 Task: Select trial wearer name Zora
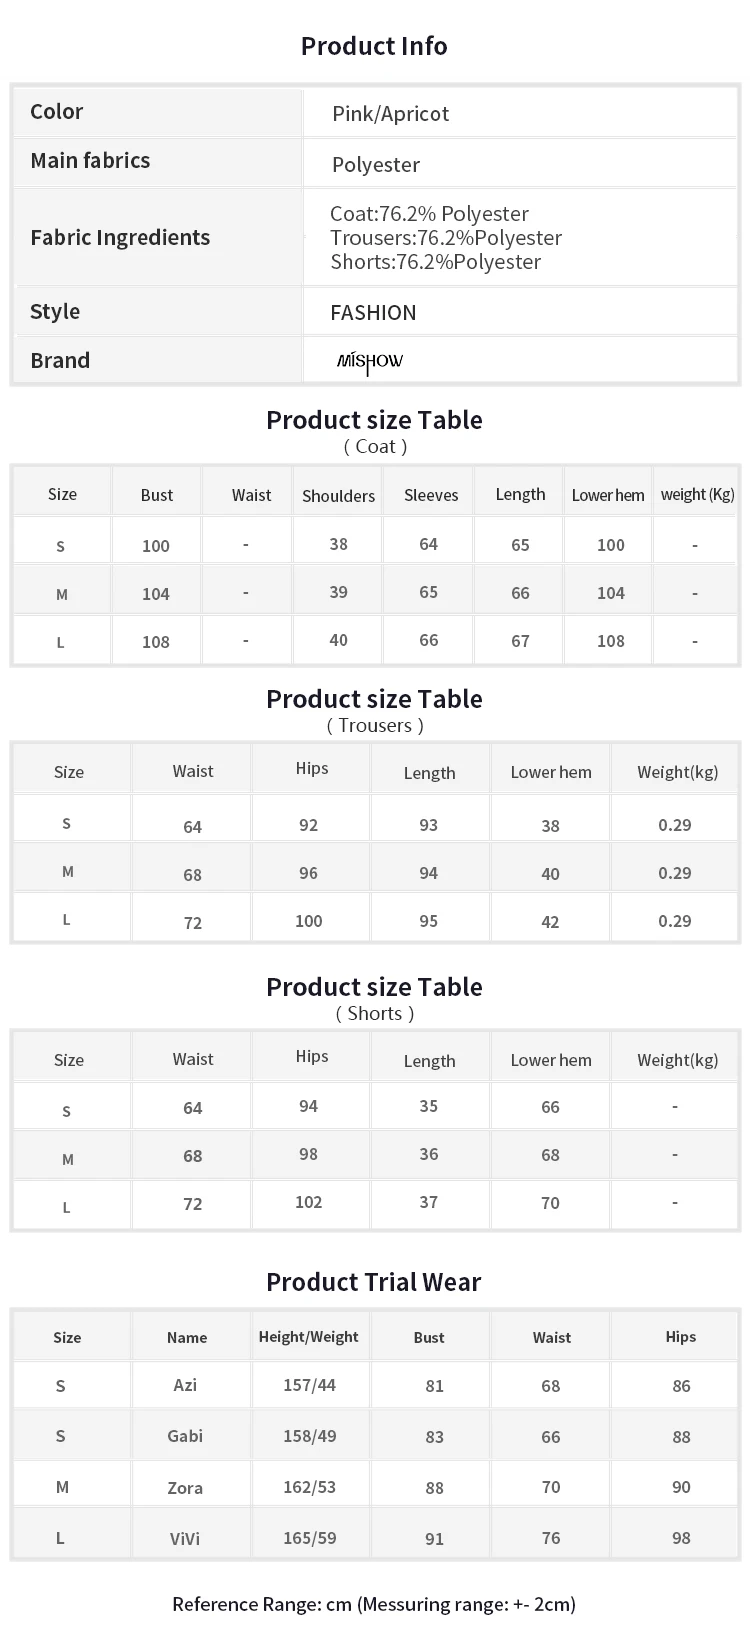point(185,1487)
